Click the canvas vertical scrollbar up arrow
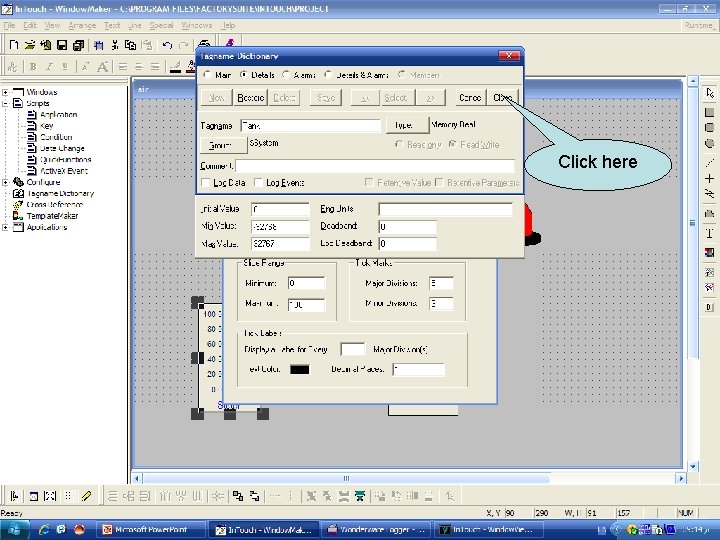This screenshot has width=720, height=540. (692, 82)
